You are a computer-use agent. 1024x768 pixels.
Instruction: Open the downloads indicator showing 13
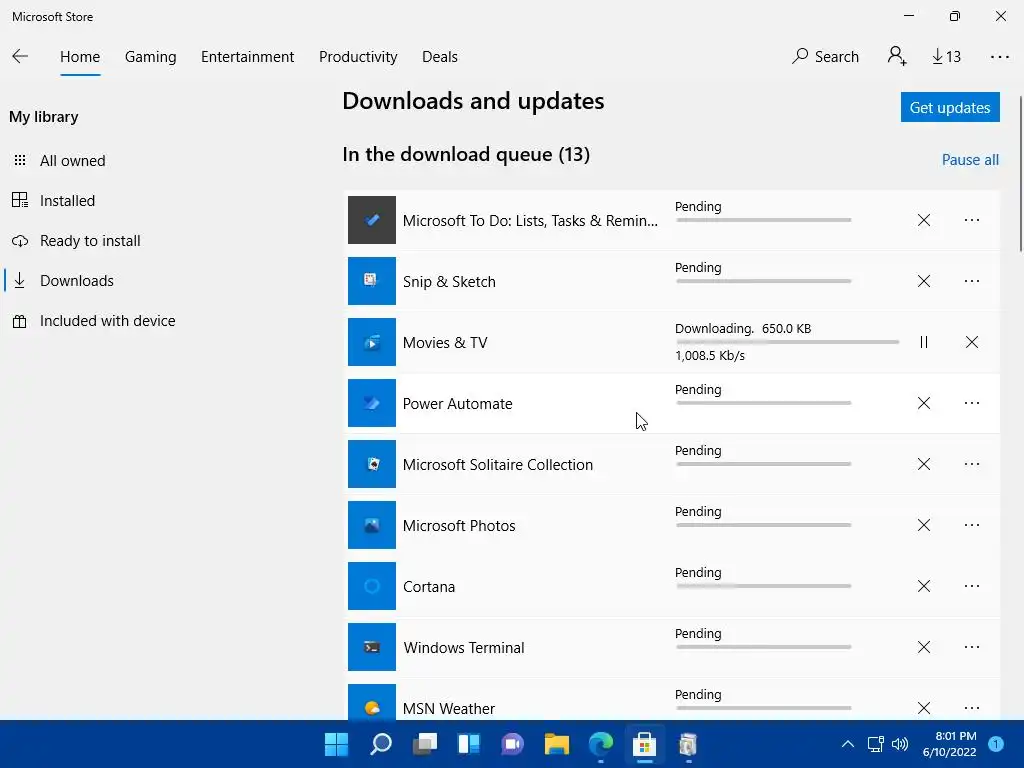click(x=946, y=57)
